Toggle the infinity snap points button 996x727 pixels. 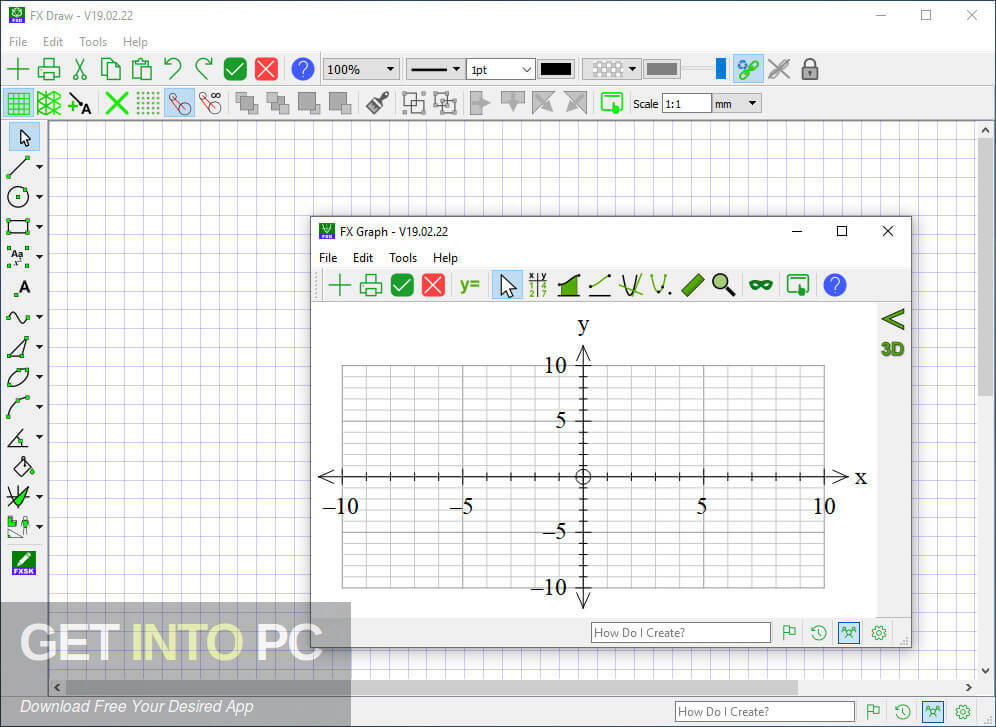(210, 103)
